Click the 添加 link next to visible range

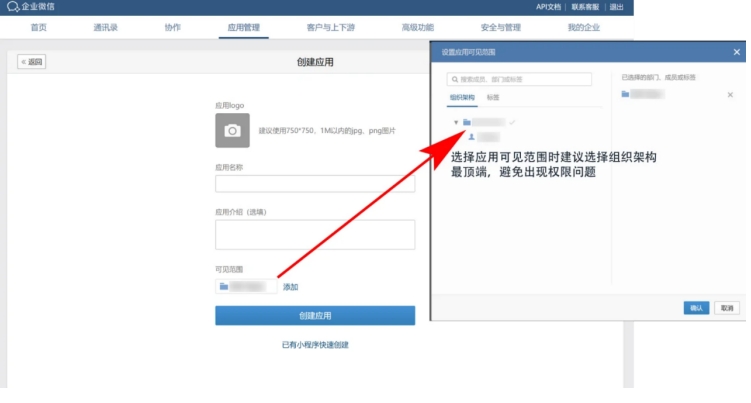click(x=290, y=287)
